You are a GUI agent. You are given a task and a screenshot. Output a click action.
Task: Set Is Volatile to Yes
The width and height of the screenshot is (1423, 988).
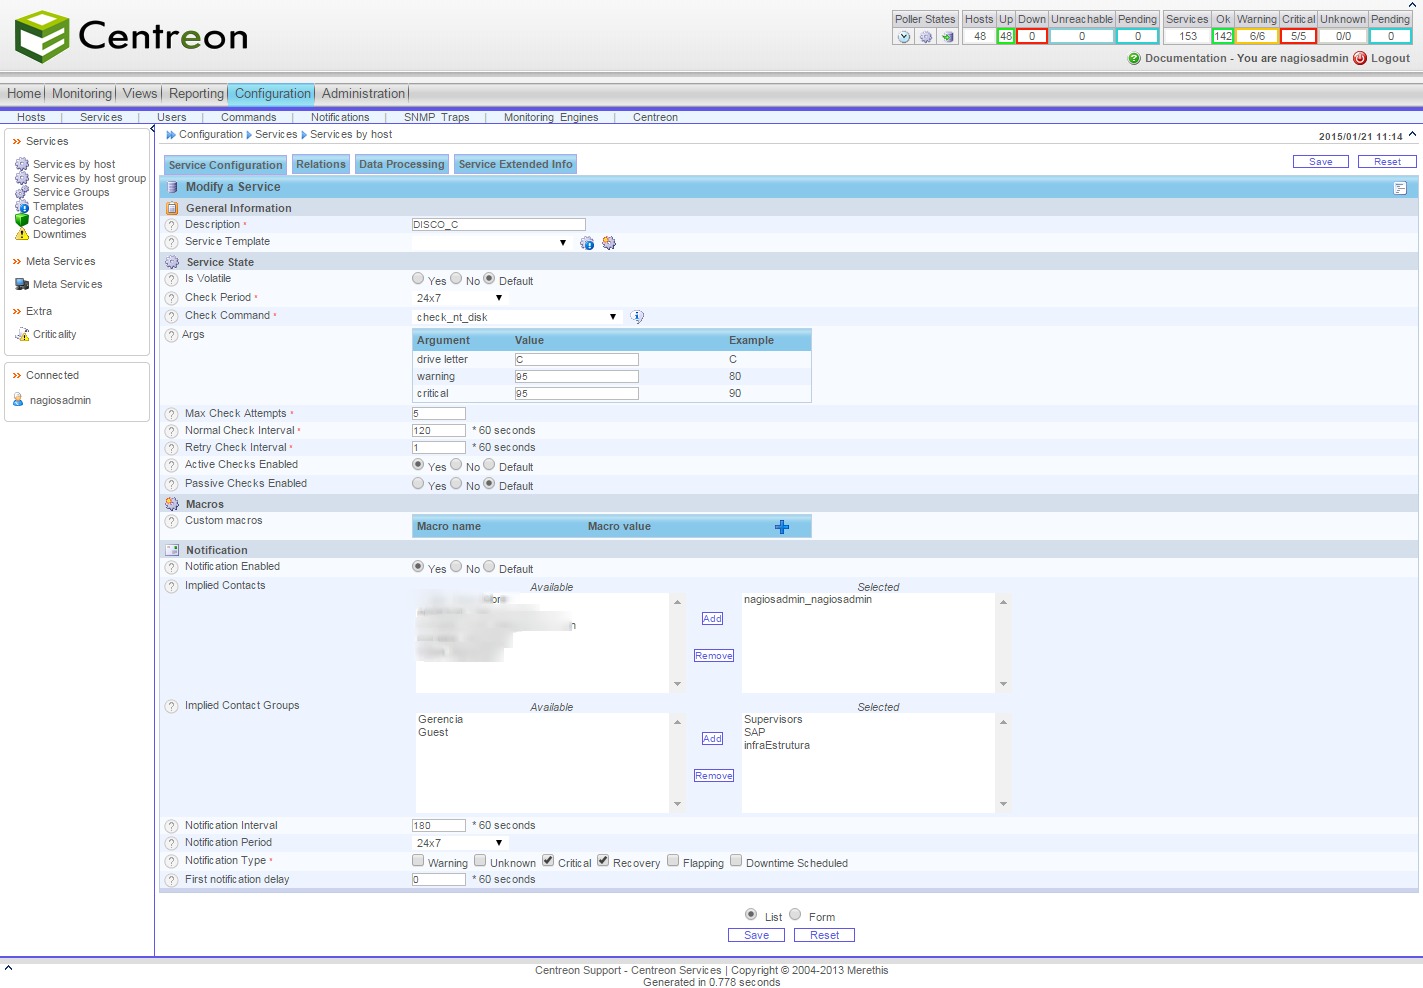418,279
